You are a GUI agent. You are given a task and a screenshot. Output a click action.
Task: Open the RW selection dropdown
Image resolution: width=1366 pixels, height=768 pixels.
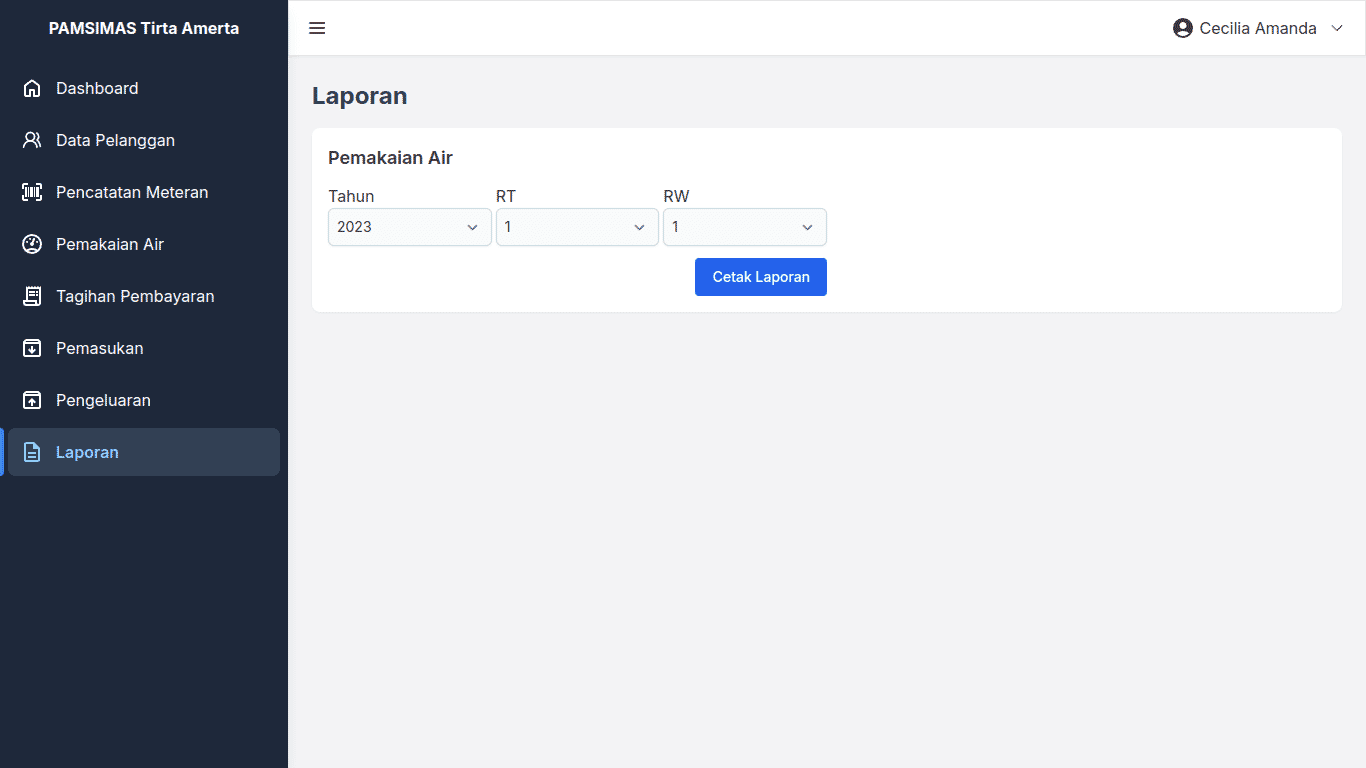tap(744, 227)
